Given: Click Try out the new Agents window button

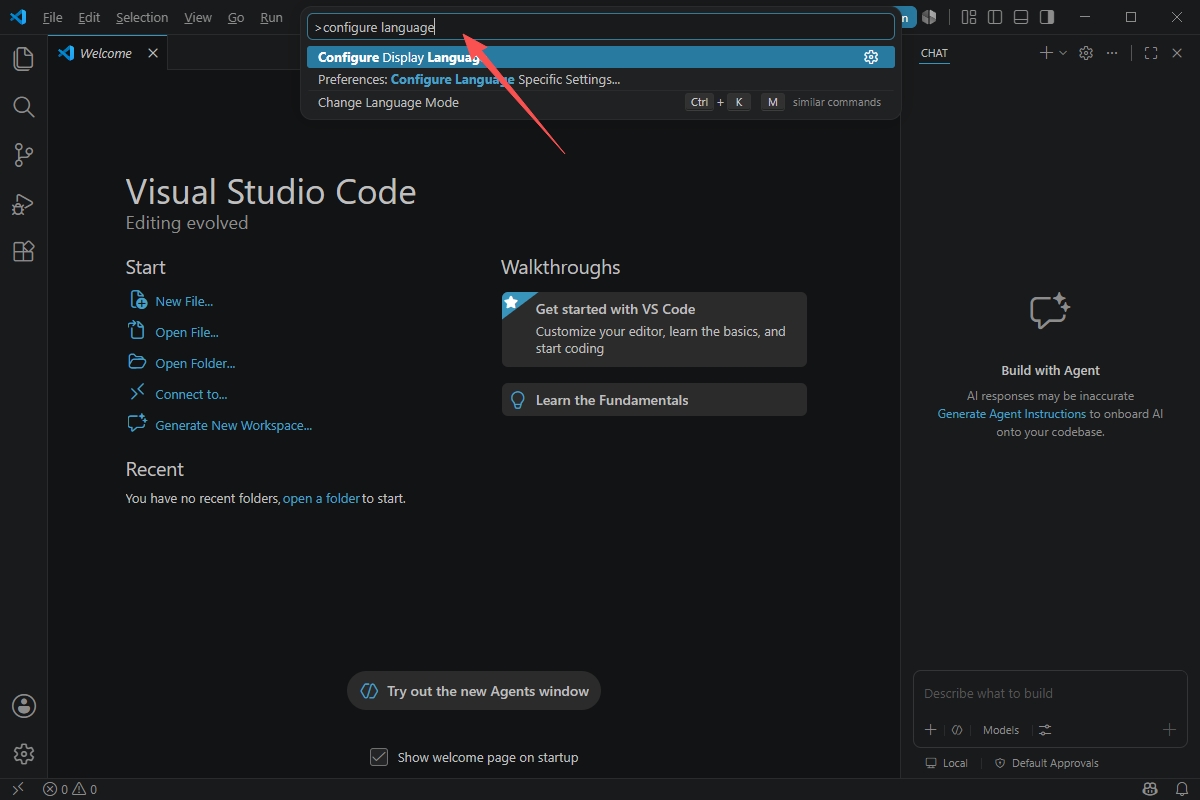Looking at the screenshot, I should point(474,691).
